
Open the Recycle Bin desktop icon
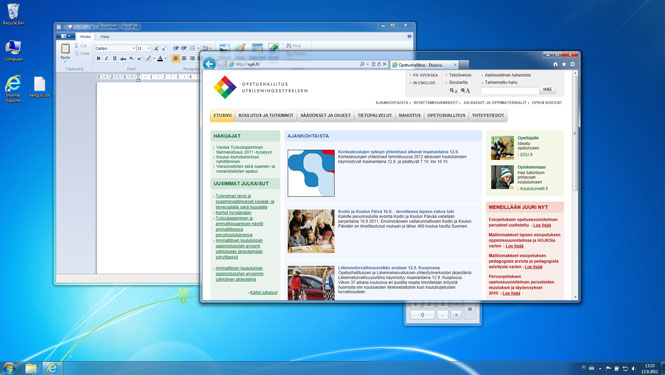pos(13,14)
